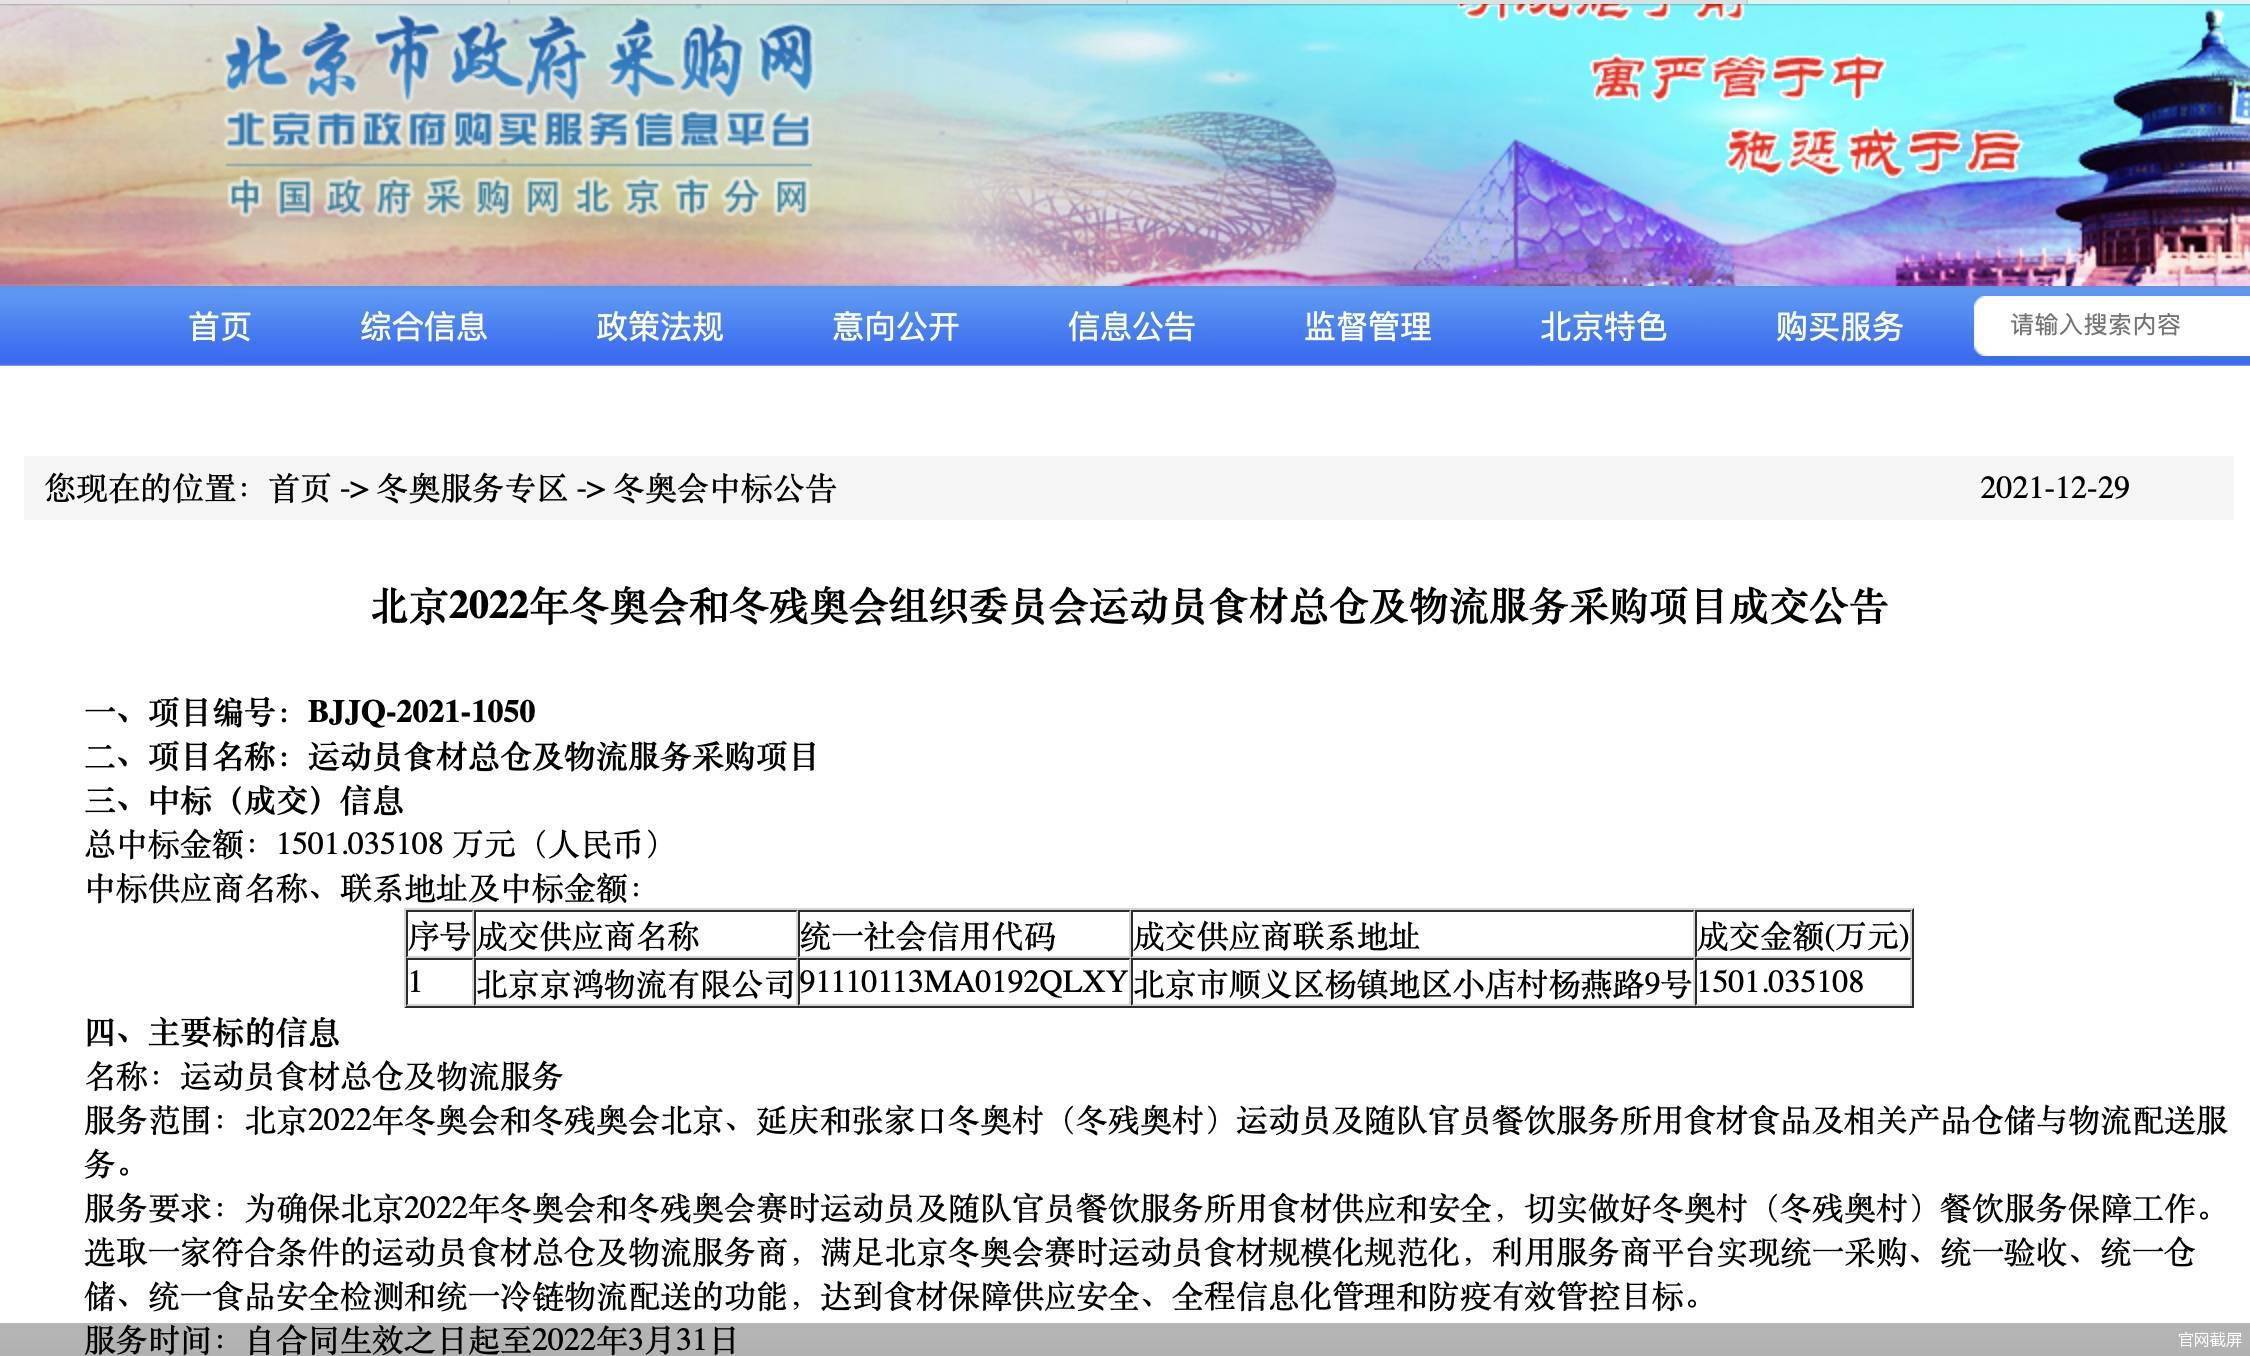2250x1356 pixels.
Task: Open the 综合信息 navigation menu
Action: coord(423,326)
